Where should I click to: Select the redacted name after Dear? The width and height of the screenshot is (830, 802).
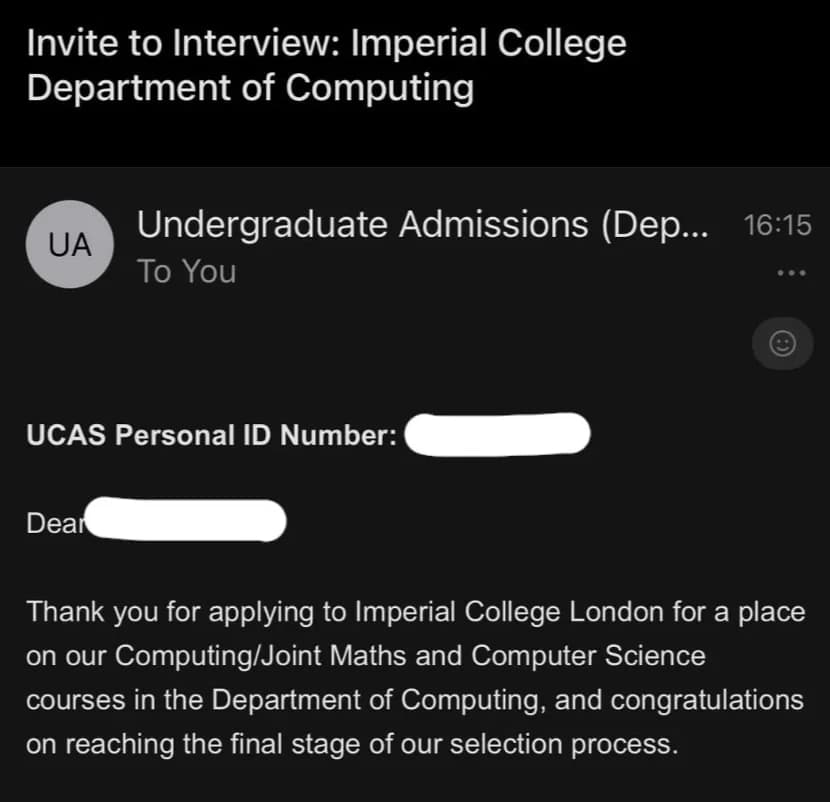coord(185,520)
